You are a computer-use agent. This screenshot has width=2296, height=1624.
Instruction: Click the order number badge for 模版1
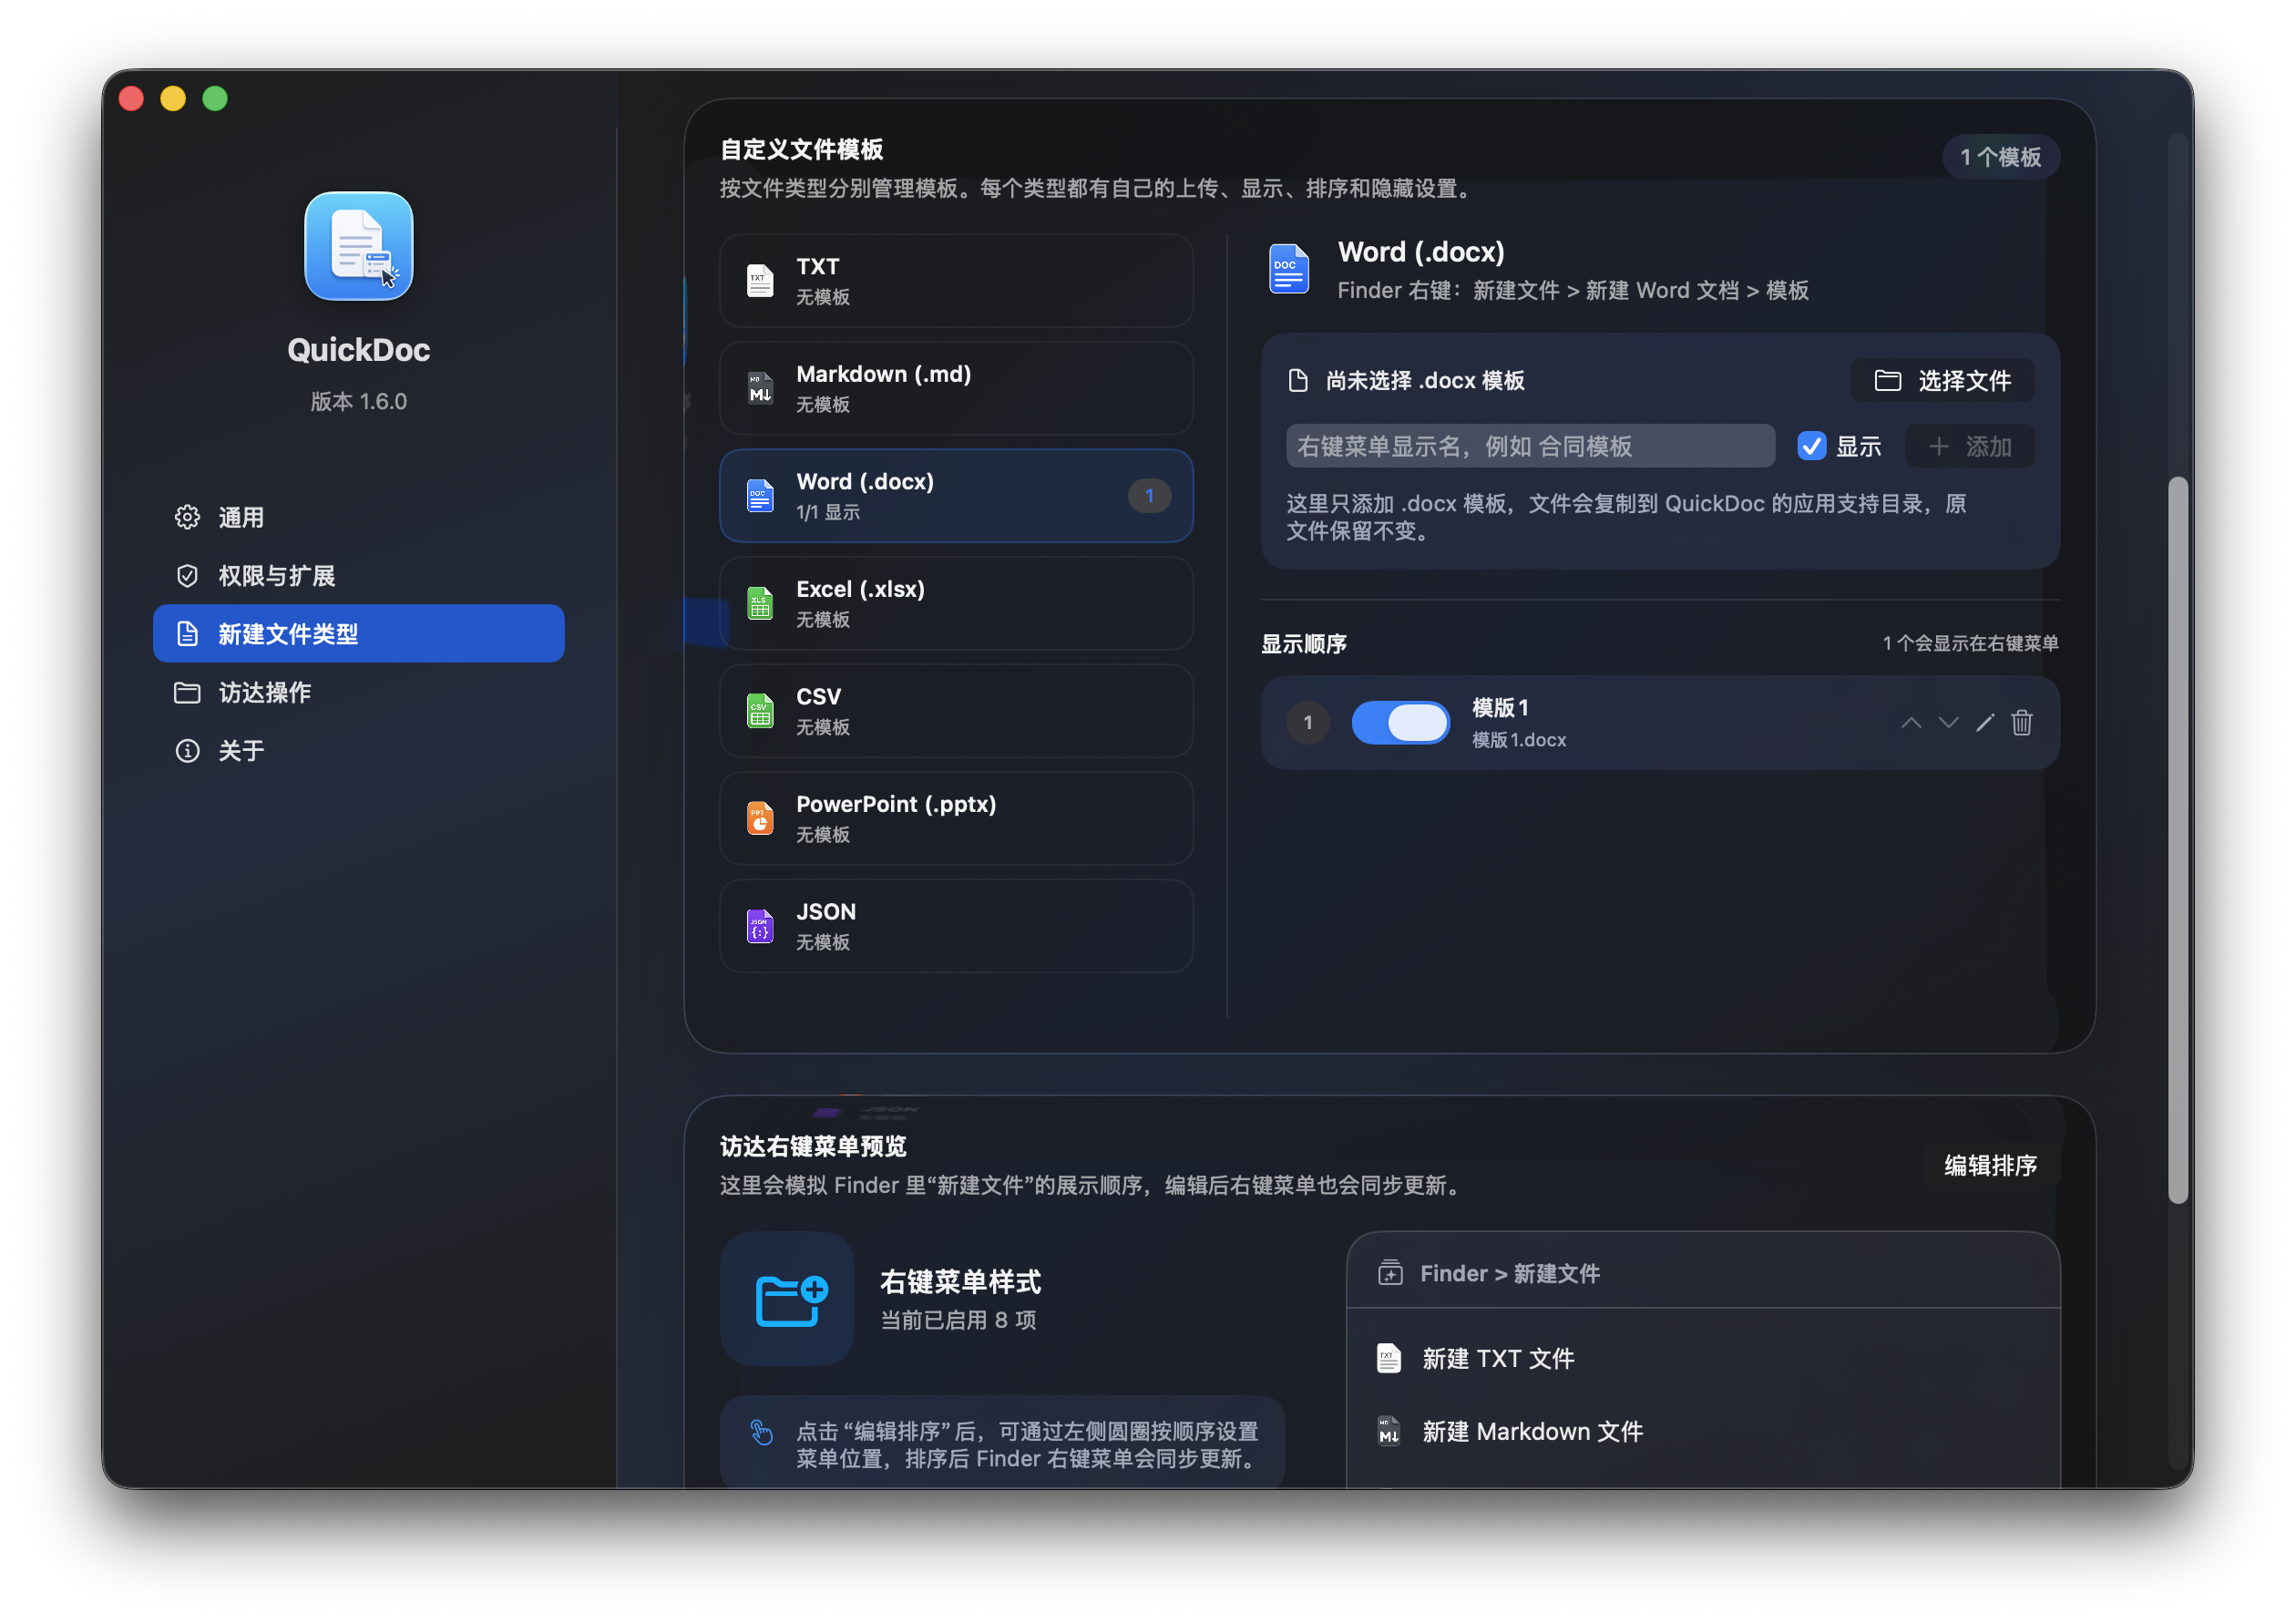(x=1307, y=722)
